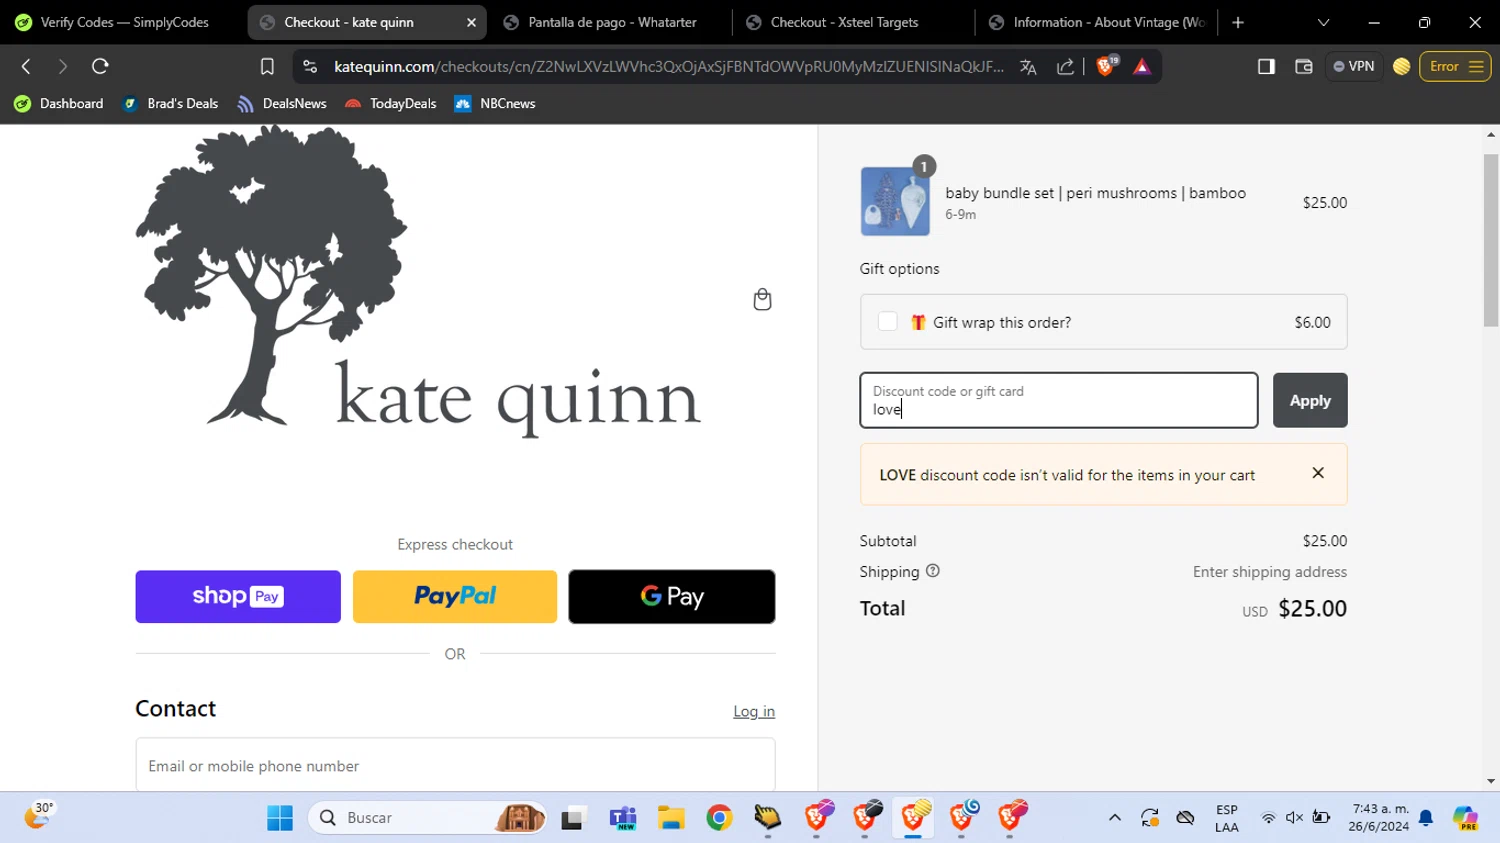The height and width of the screenshot is (843, 1500).
Task: Open the DealsNews bookmark
Action: click(x=282, y=103)
